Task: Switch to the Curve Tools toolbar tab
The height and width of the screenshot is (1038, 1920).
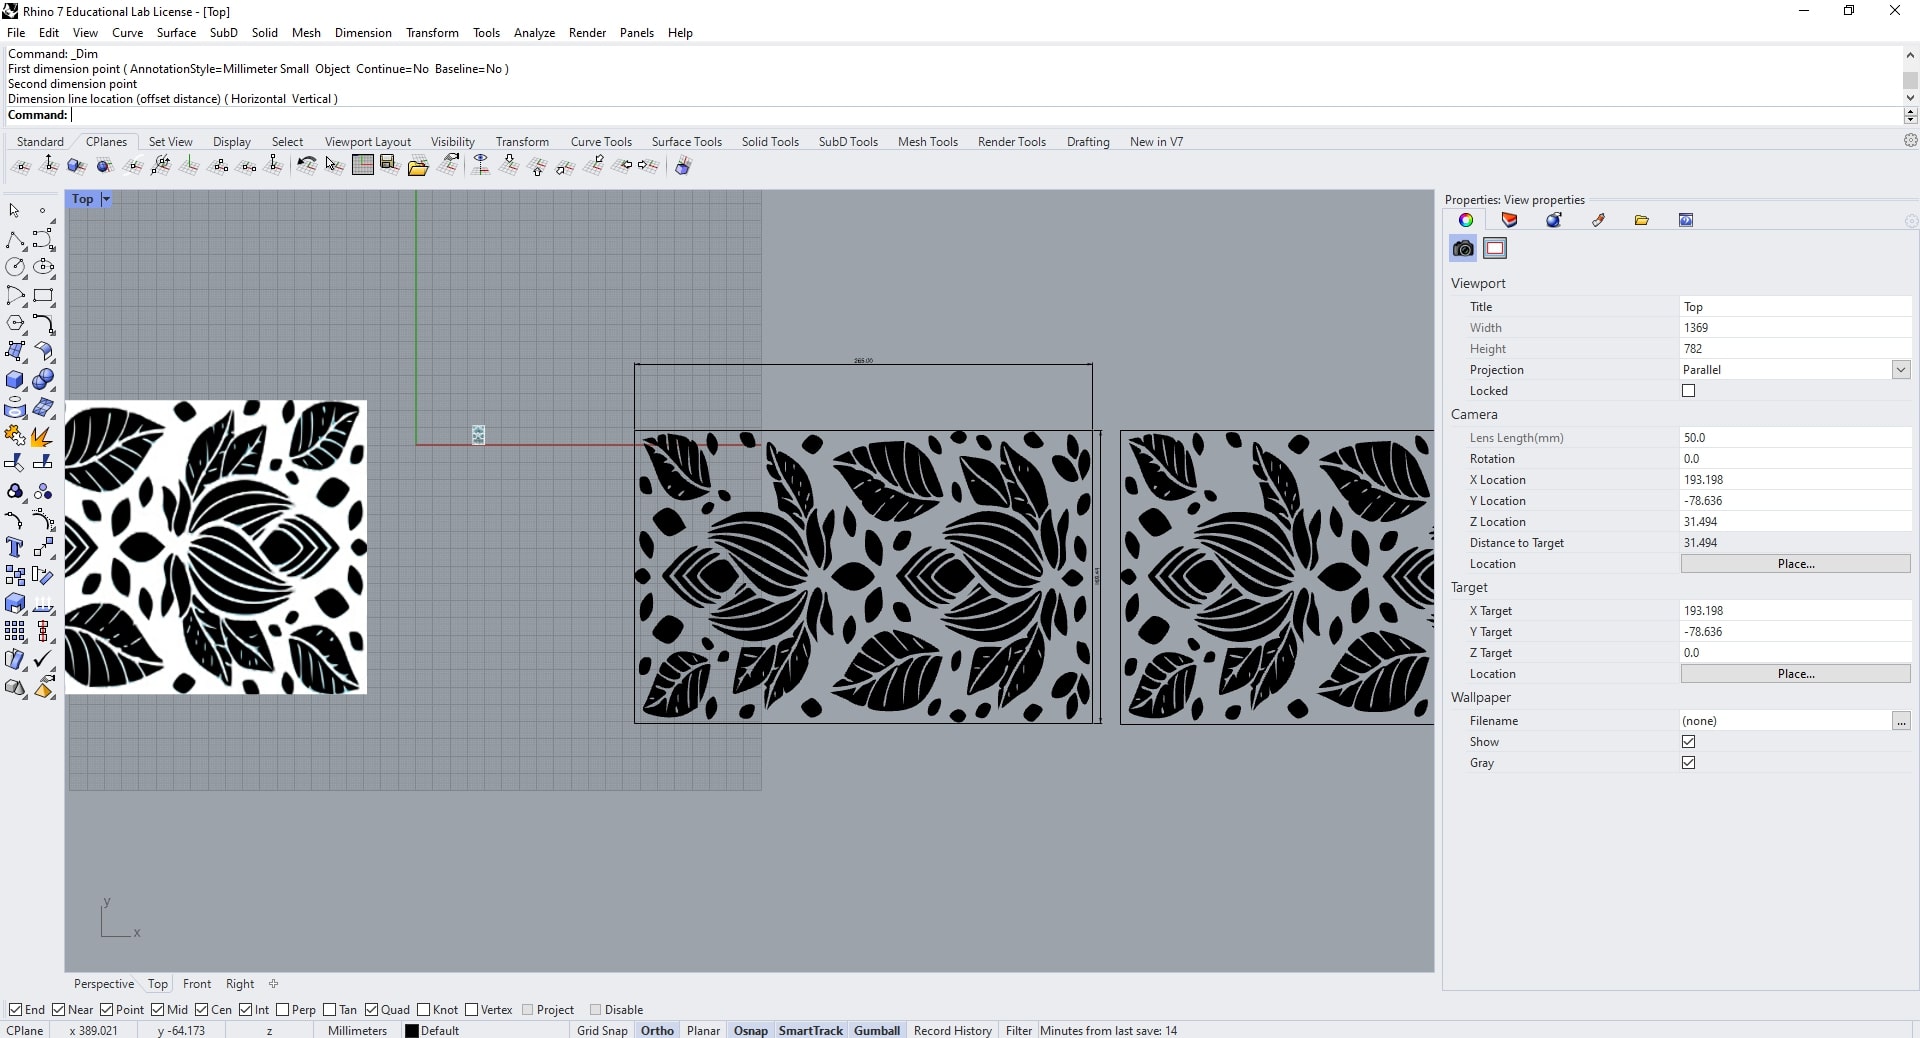Action: [x=601, y=141]
